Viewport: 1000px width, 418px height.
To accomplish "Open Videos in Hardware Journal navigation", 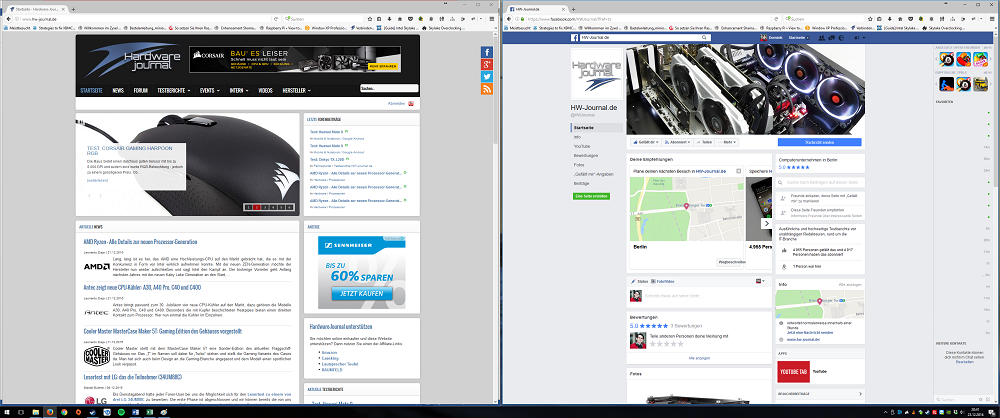I will pos(265,91).
